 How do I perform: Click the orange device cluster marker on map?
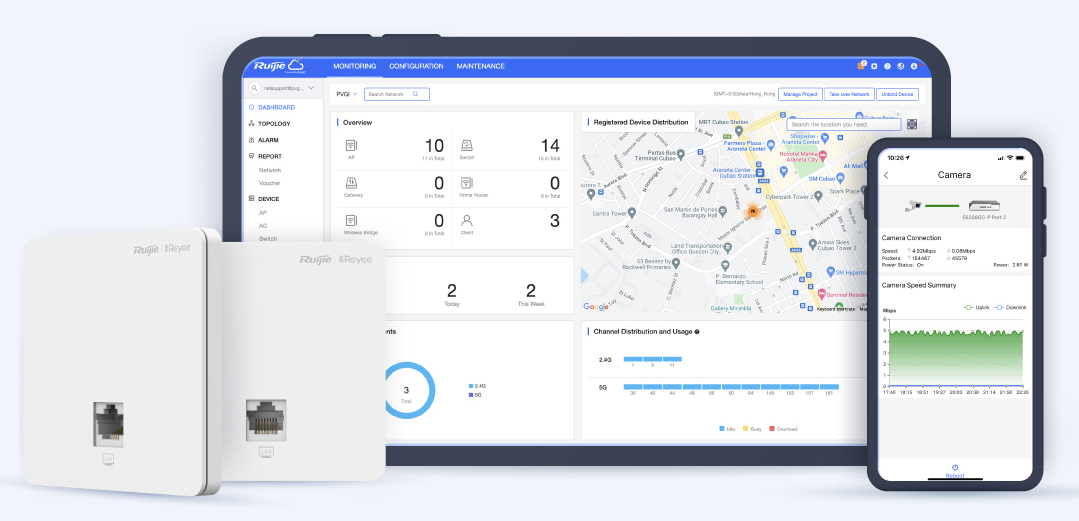[x=753, y=211]
